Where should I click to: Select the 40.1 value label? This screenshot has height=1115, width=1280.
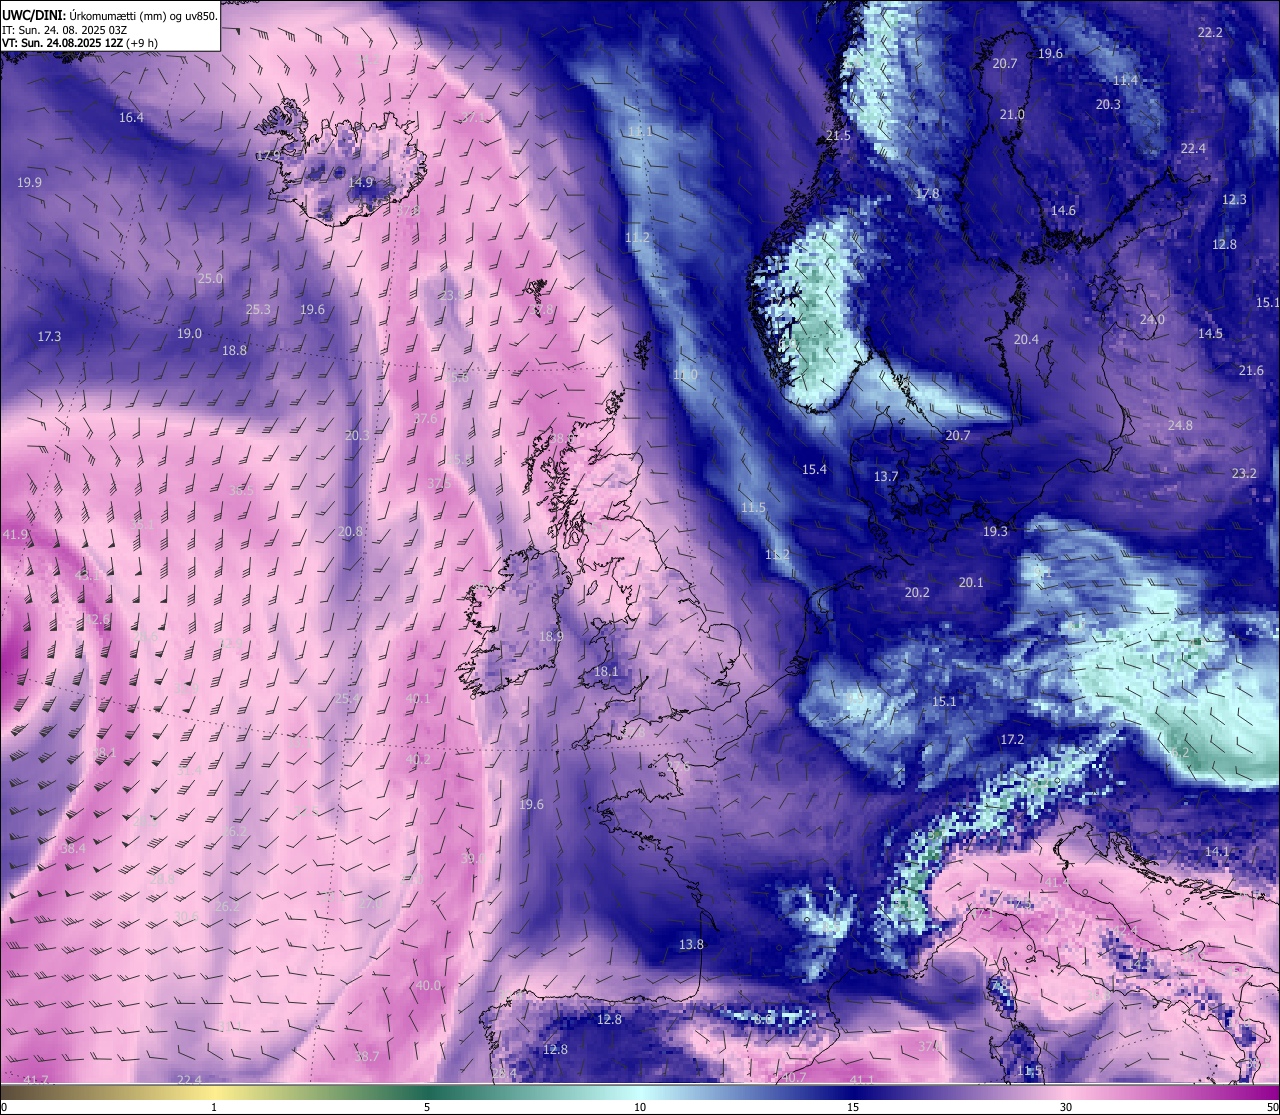tap(418, 699)
